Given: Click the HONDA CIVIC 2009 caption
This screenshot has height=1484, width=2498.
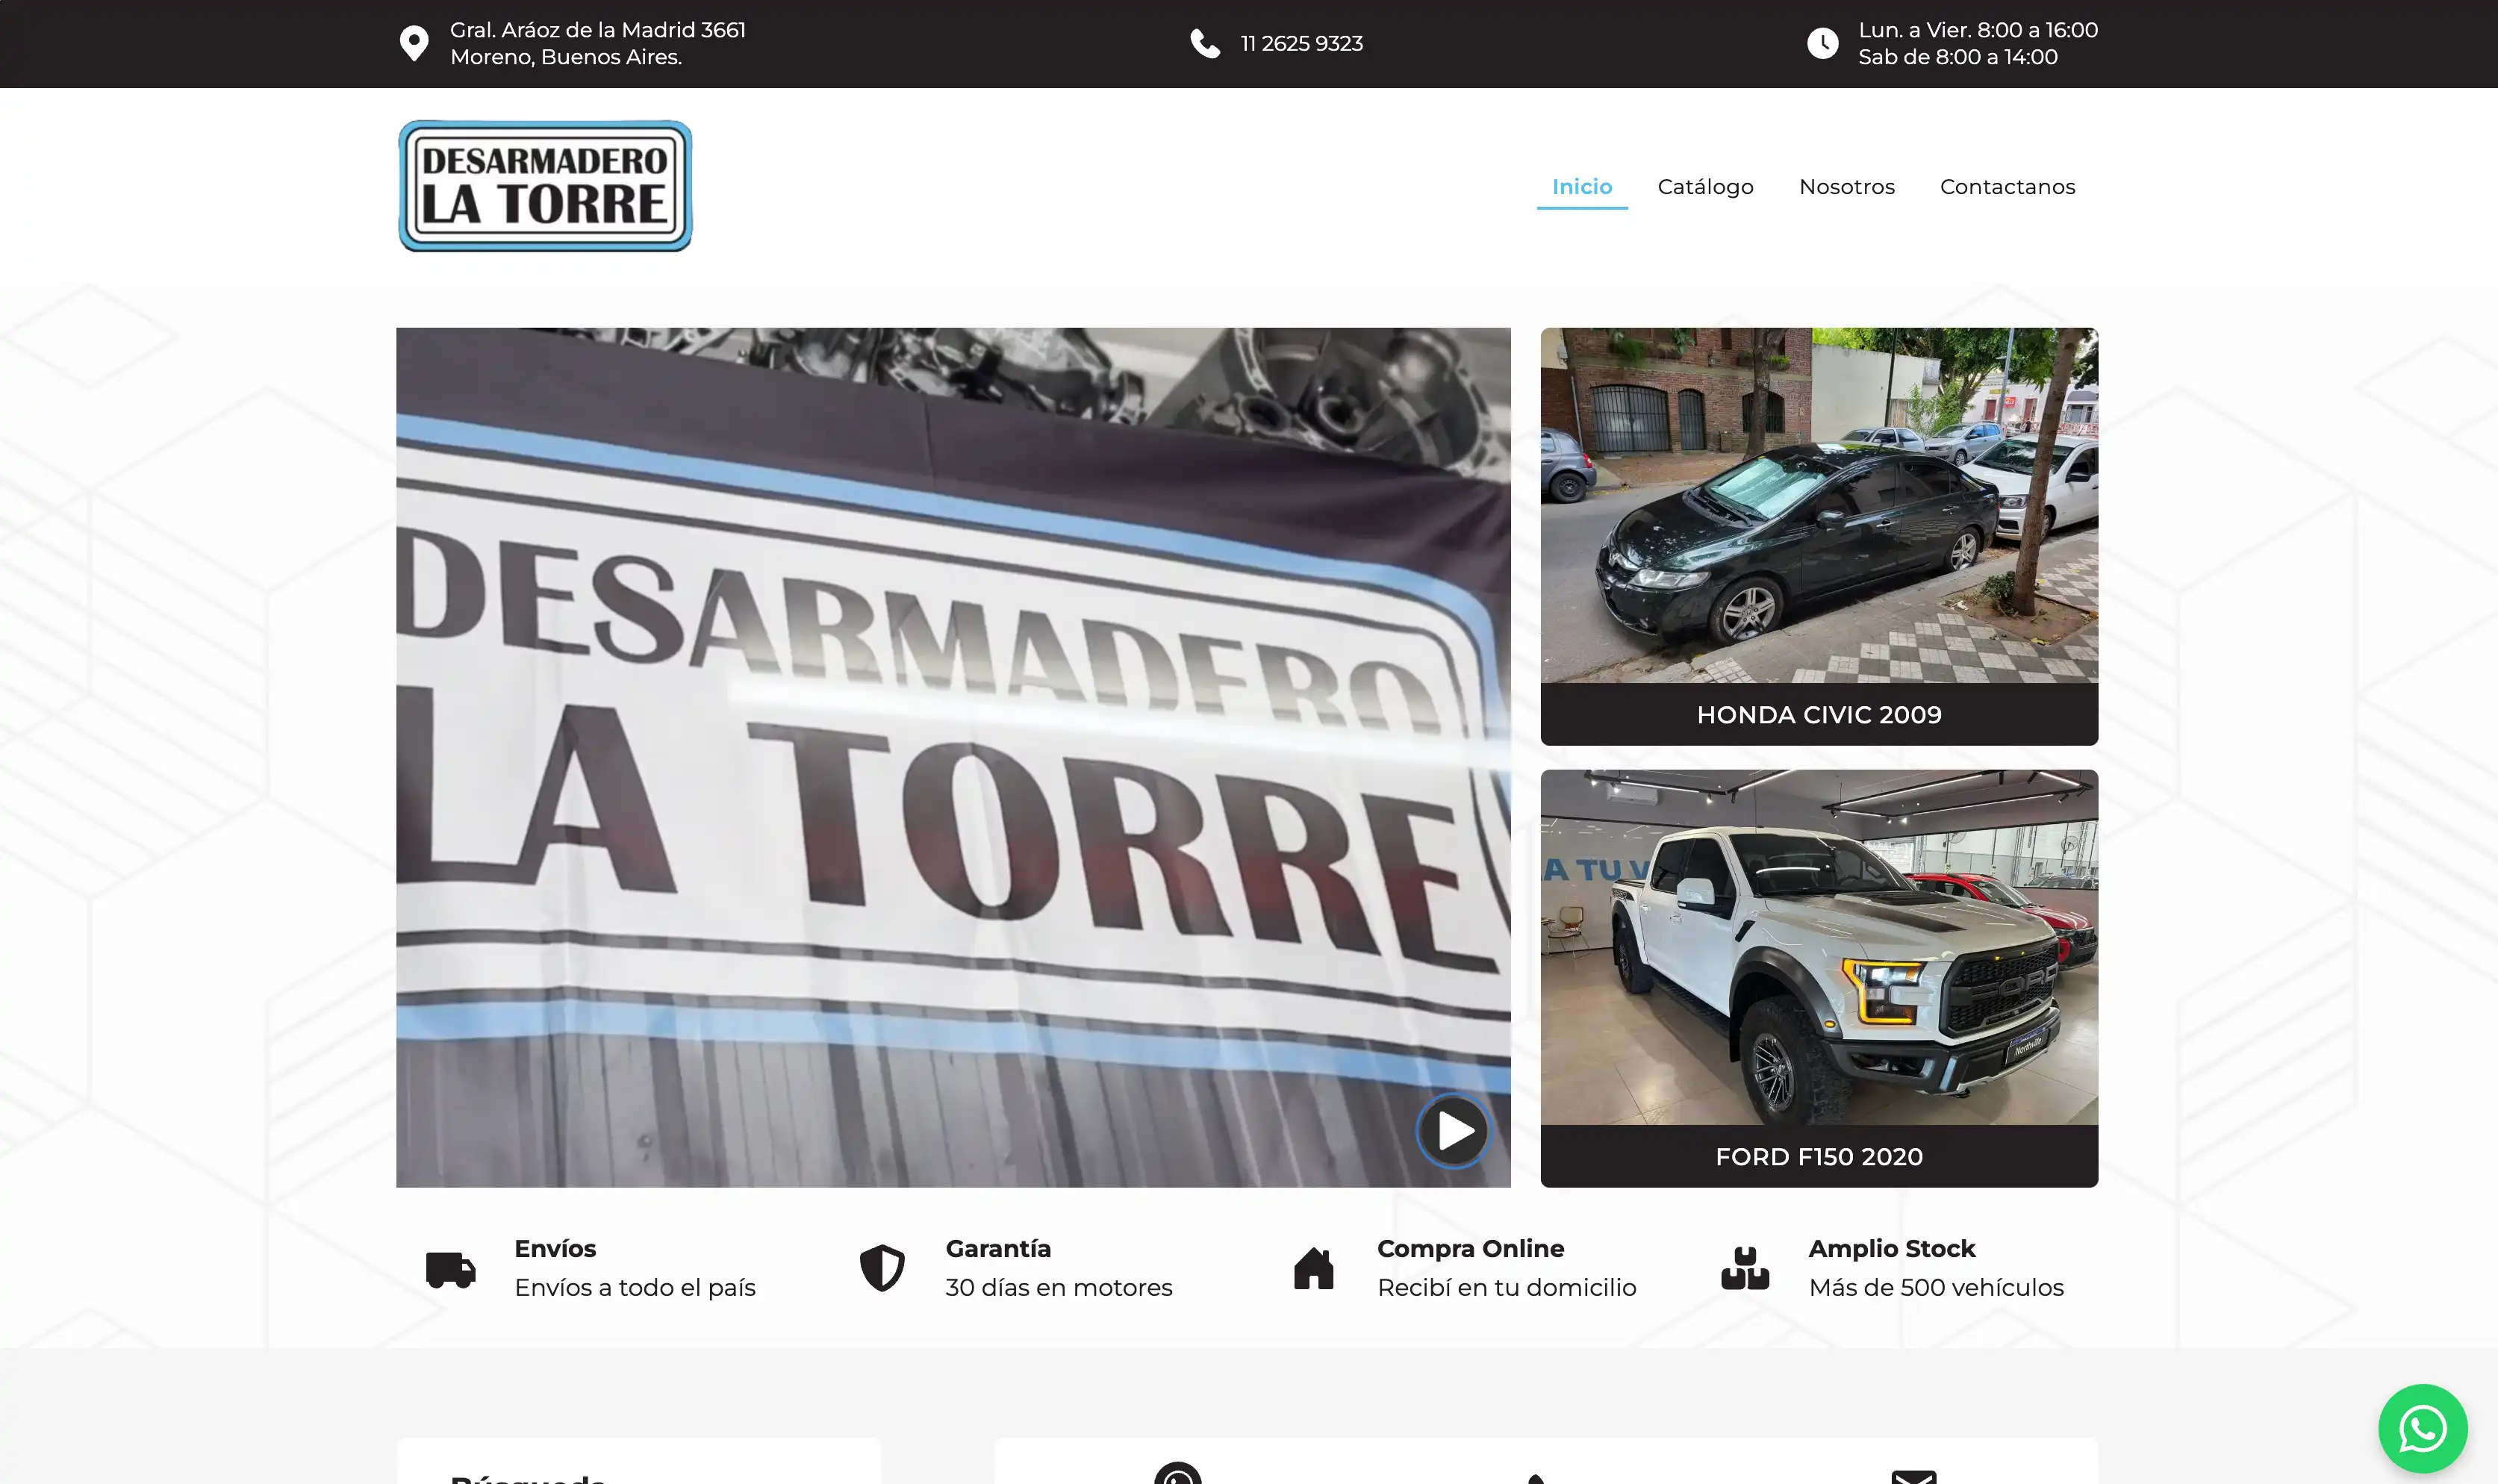Looking at the screenshot, I should coord(1819,715).
